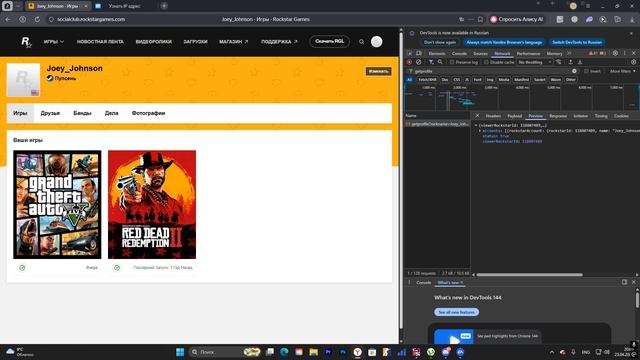This screenshot has width=640, height=360.
Task: Reload the page with the browser refresh icon
Action: [37, 19]
